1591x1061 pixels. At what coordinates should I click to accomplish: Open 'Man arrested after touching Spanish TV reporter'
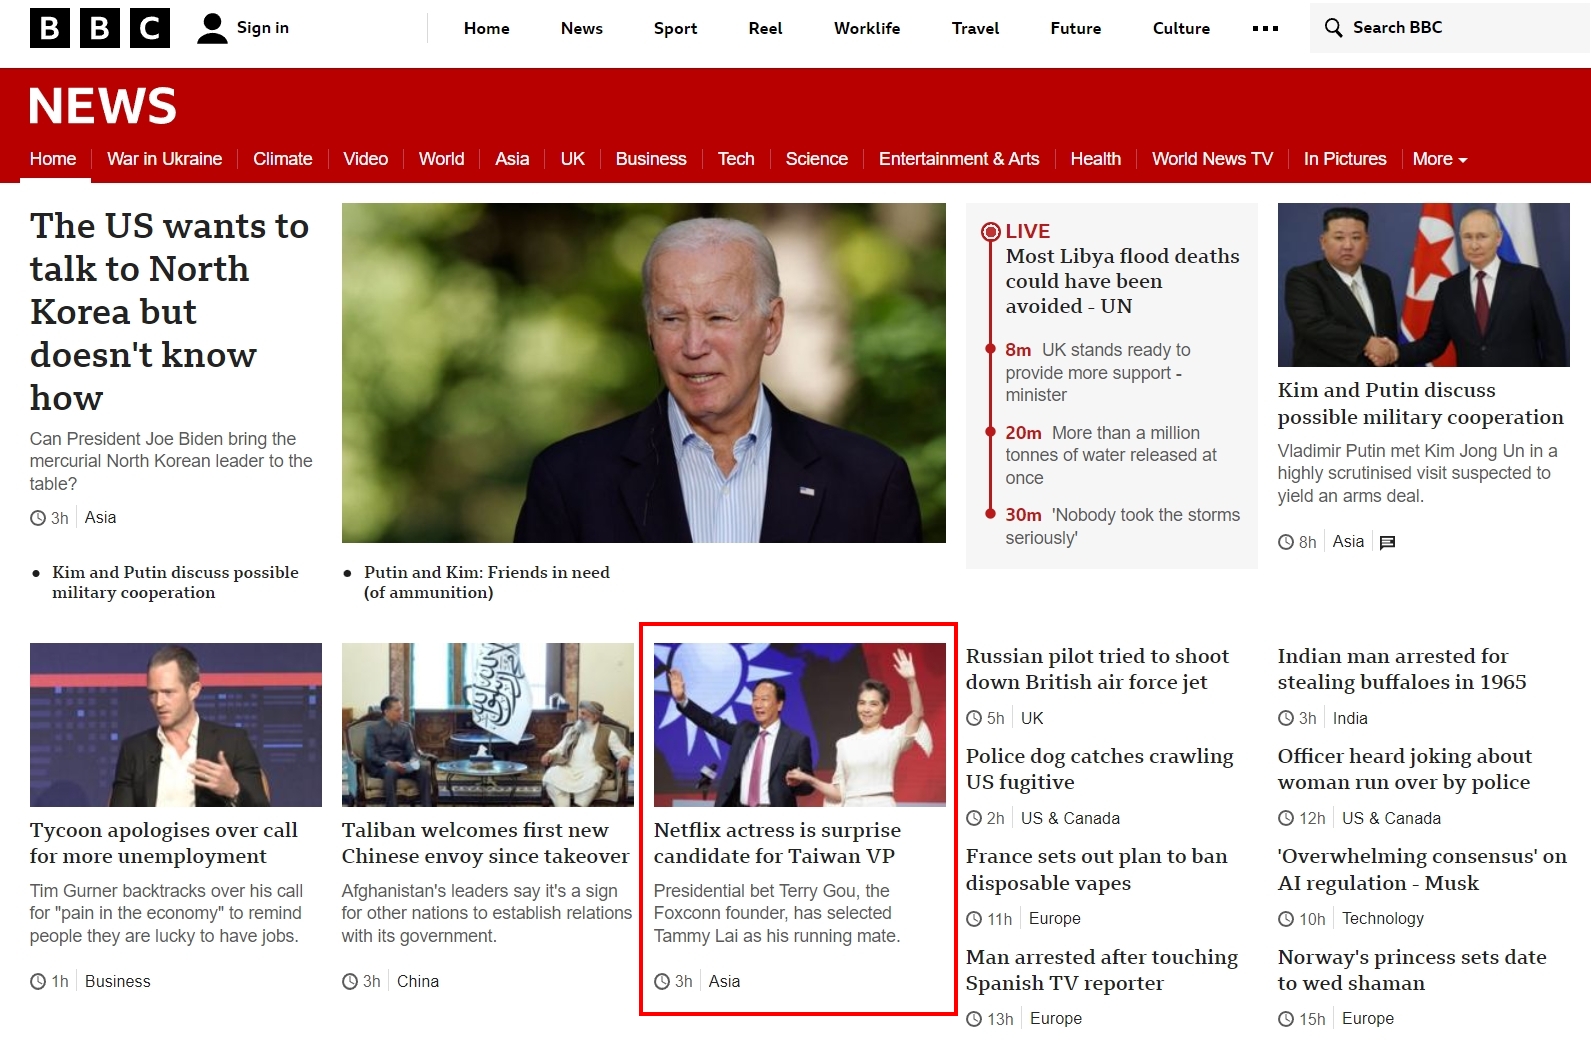point(1102,970)
